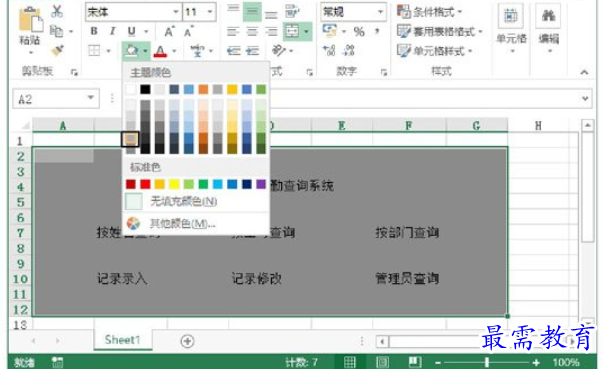This screenshot has height=369, width=603.
Task: Decrease font size with small A
Action: tap(188, 32)
